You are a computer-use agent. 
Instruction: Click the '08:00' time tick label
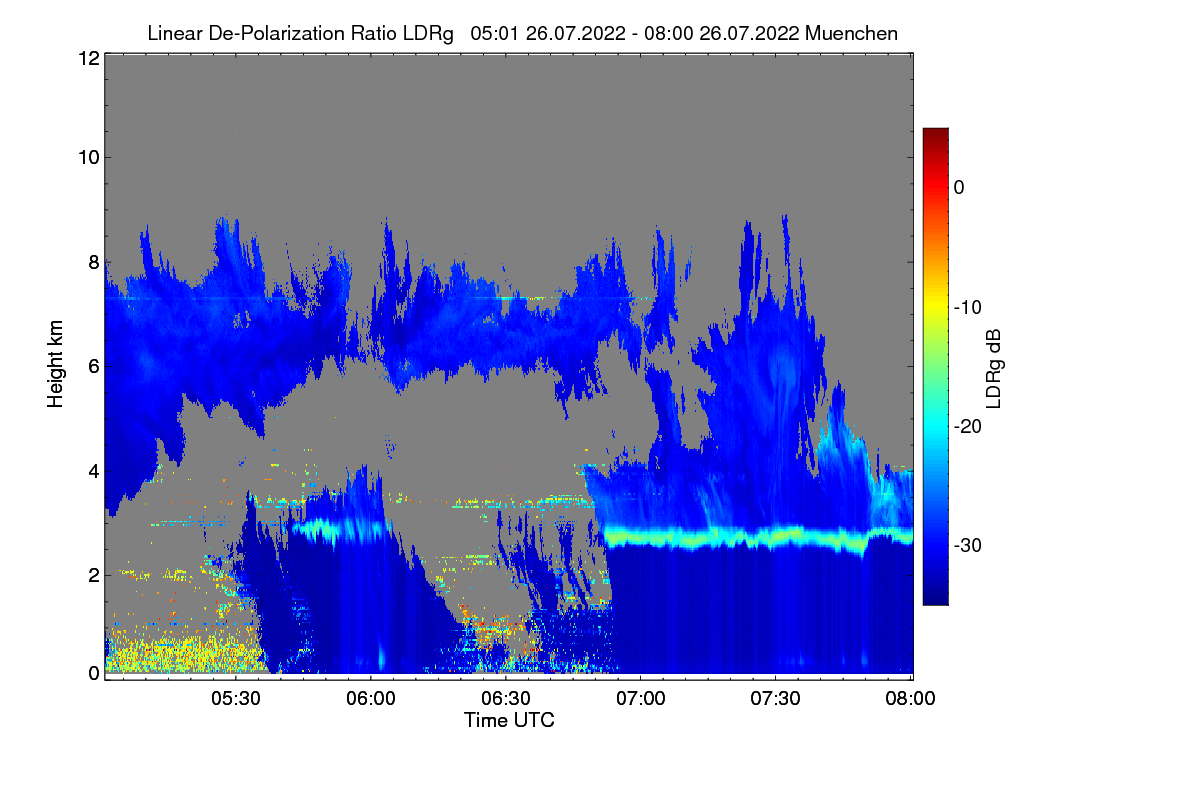coord(911,699)
